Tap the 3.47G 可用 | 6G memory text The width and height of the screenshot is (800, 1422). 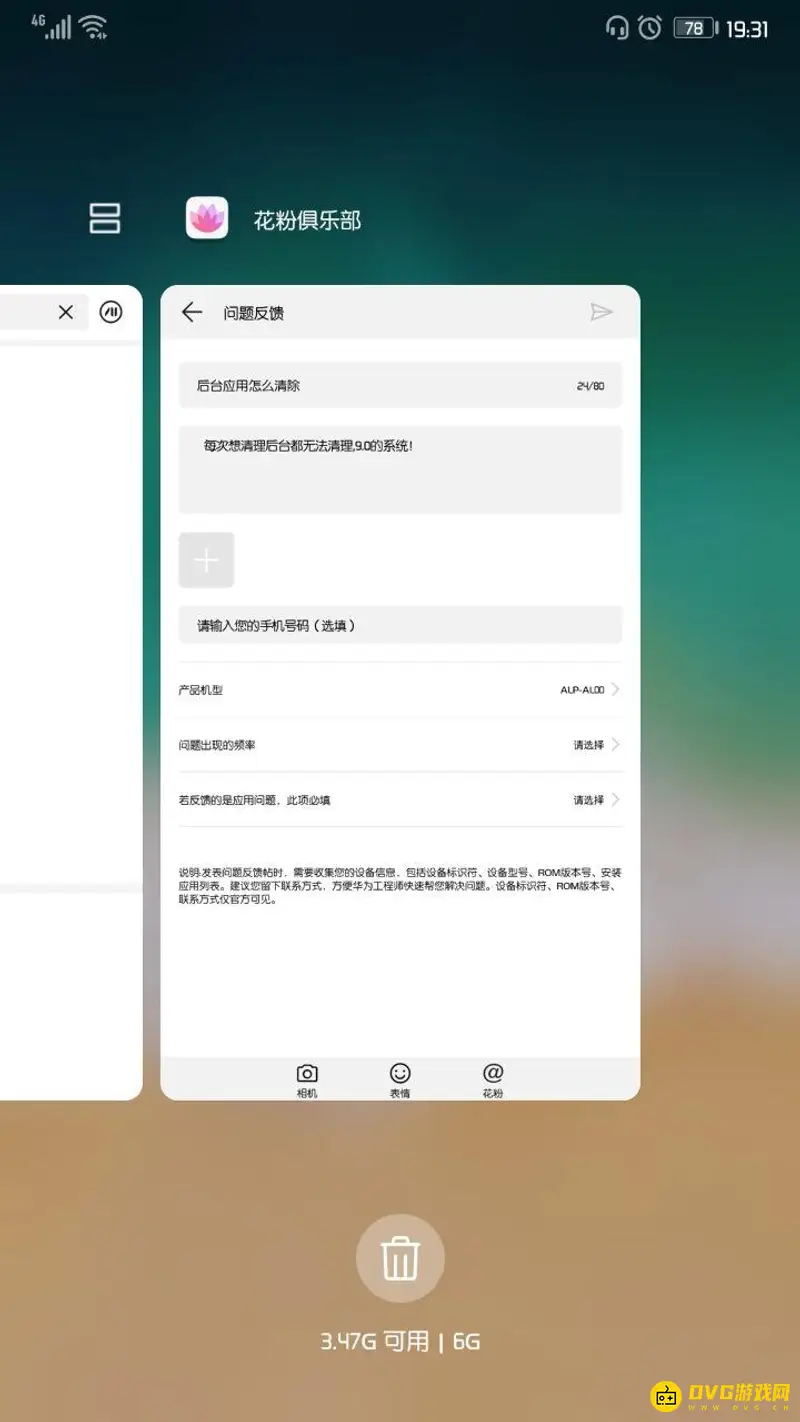(x=400, y=1342)
